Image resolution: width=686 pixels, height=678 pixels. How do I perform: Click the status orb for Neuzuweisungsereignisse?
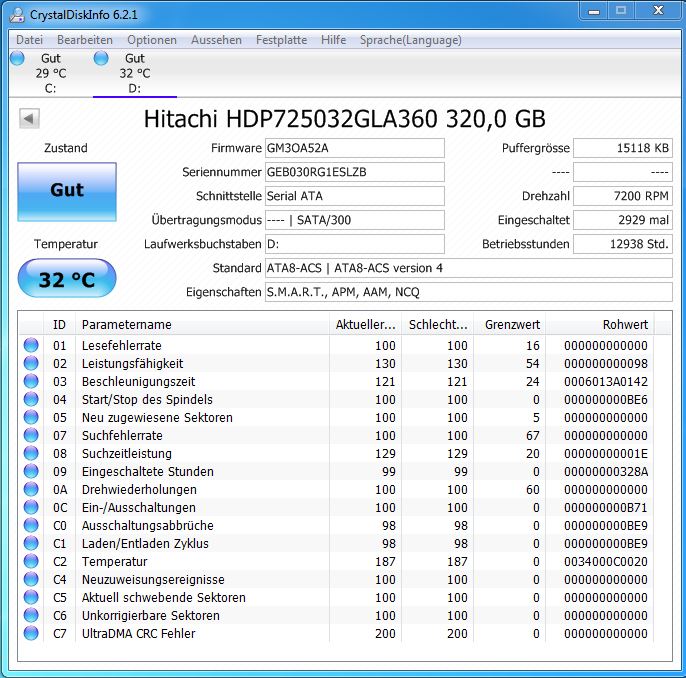tap(31, 579)
